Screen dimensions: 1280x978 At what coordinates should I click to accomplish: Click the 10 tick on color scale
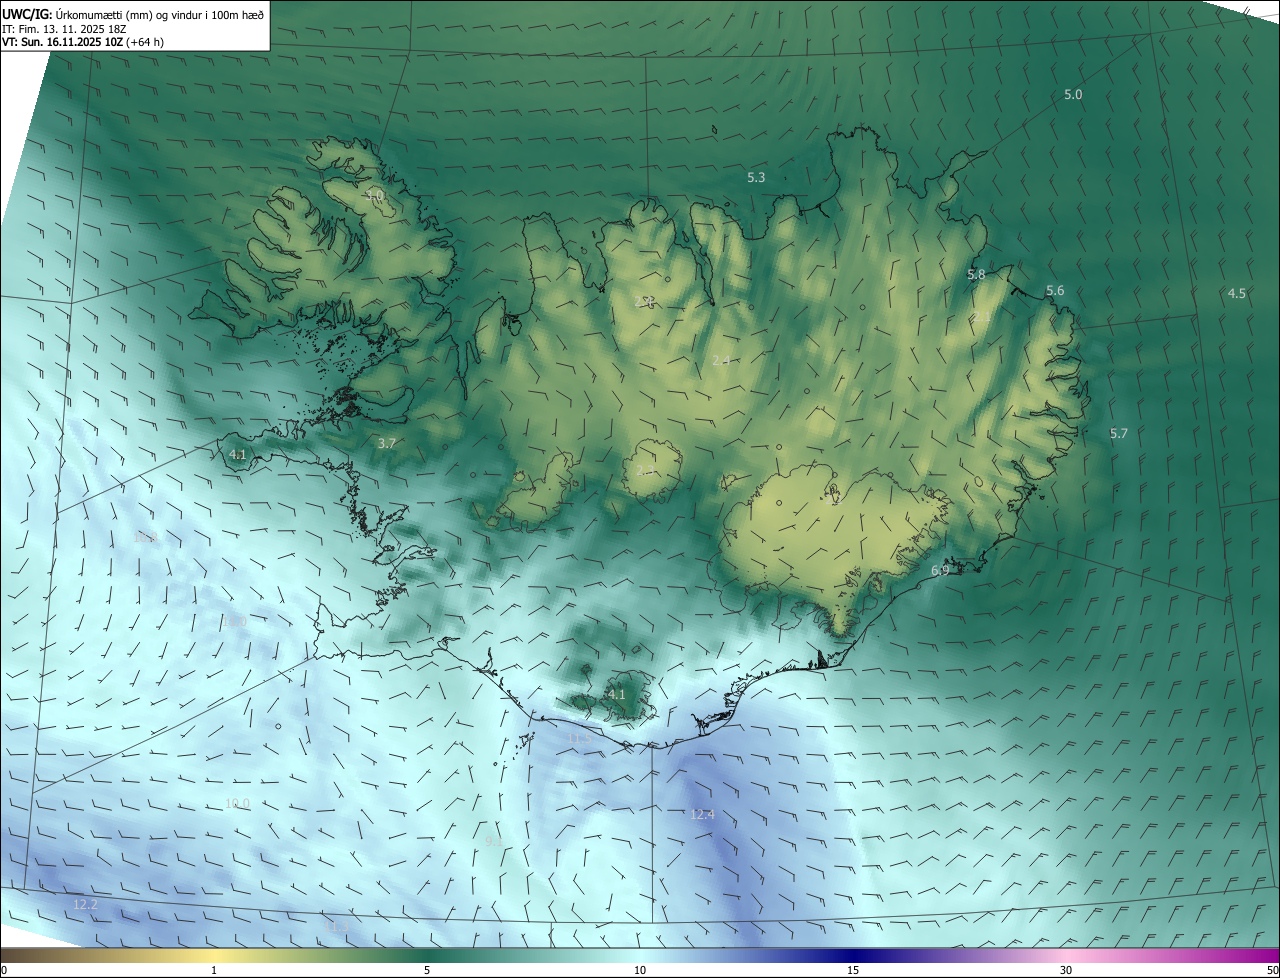(640, 969)
